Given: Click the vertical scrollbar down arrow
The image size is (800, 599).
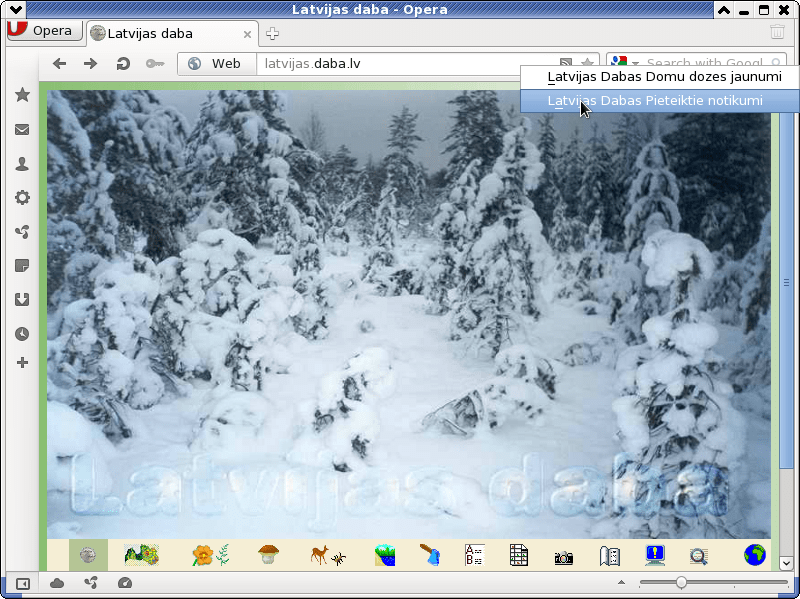Looking at the screenshot, I should (x=786, y=564).
